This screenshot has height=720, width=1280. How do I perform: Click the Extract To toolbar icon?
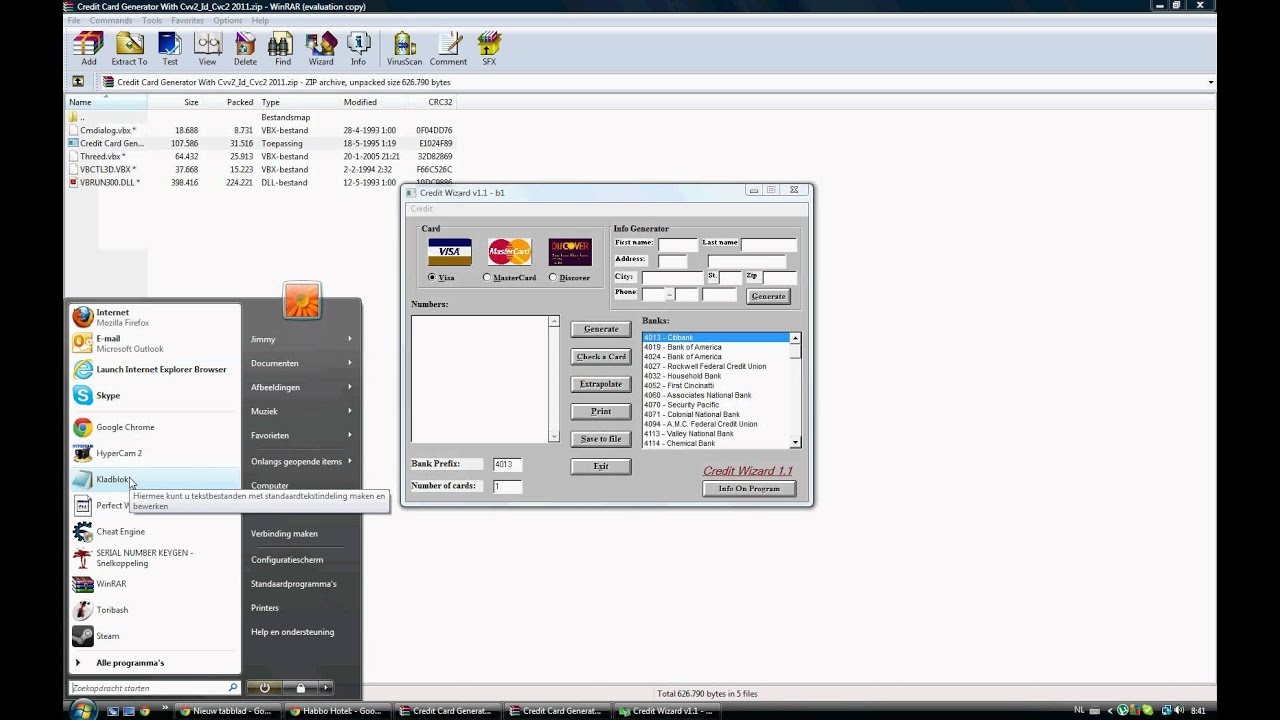[x=129, y=48]
